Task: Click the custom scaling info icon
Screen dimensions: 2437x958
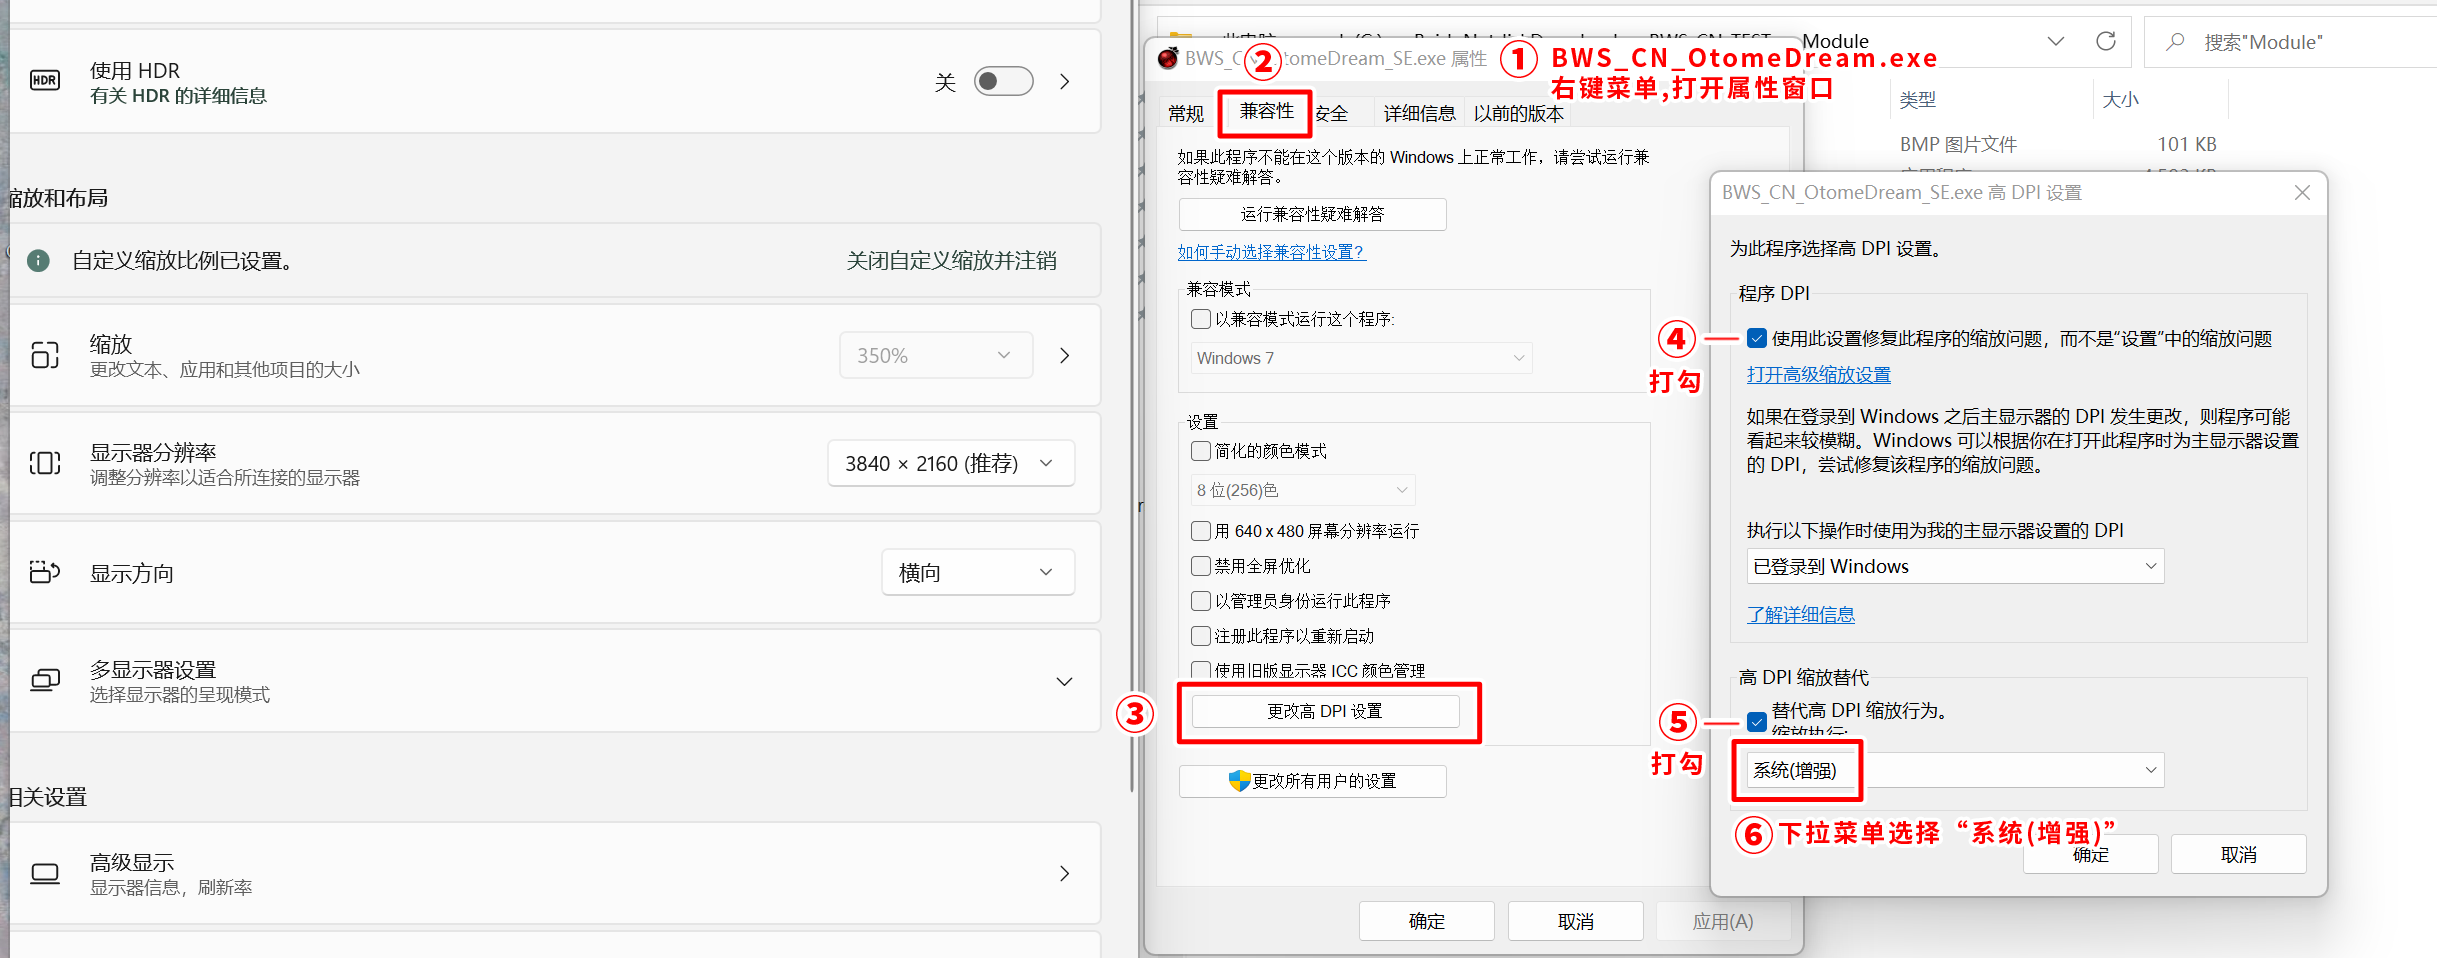Action: coord(38,261)
